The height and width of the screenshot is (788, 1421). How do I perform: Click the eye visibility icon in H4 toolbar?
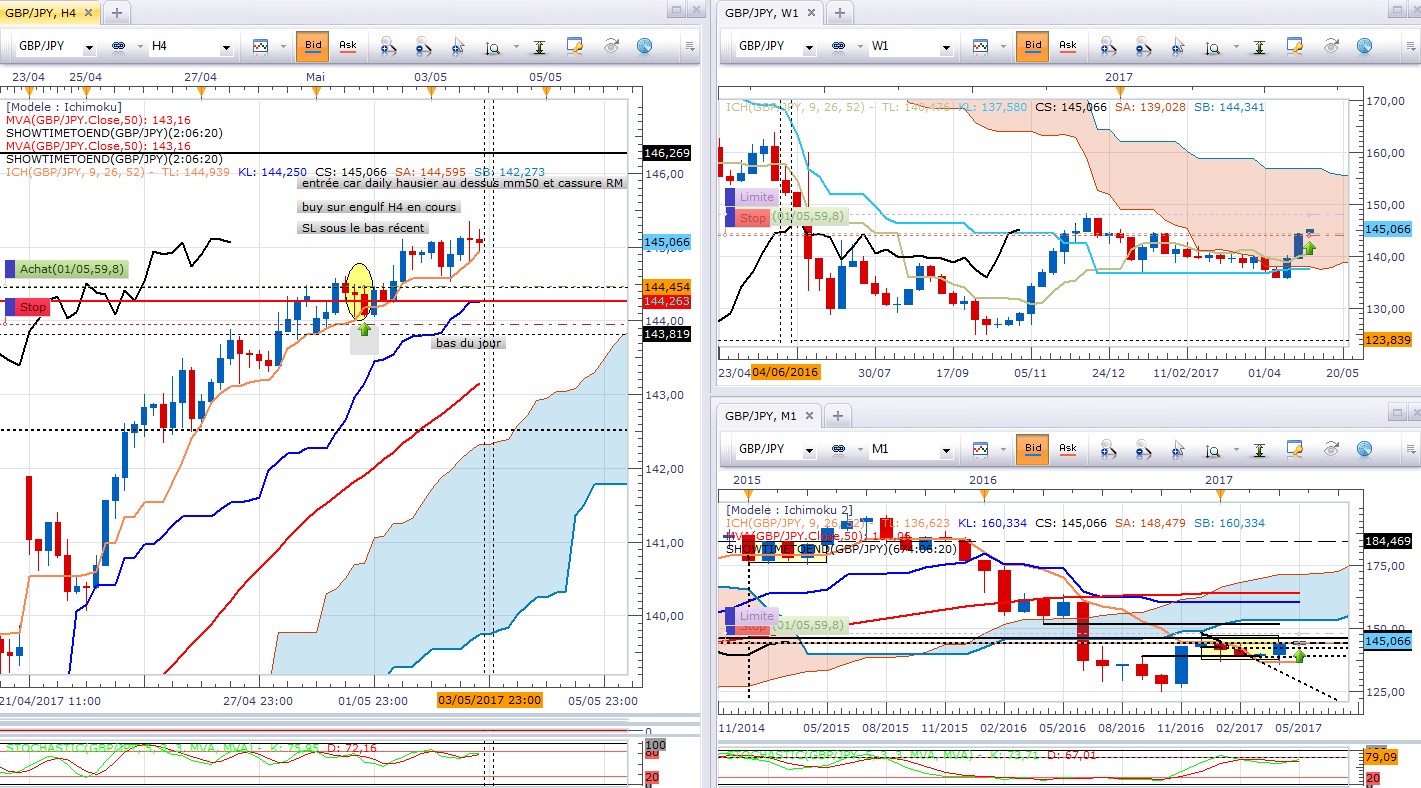point(610,46)
